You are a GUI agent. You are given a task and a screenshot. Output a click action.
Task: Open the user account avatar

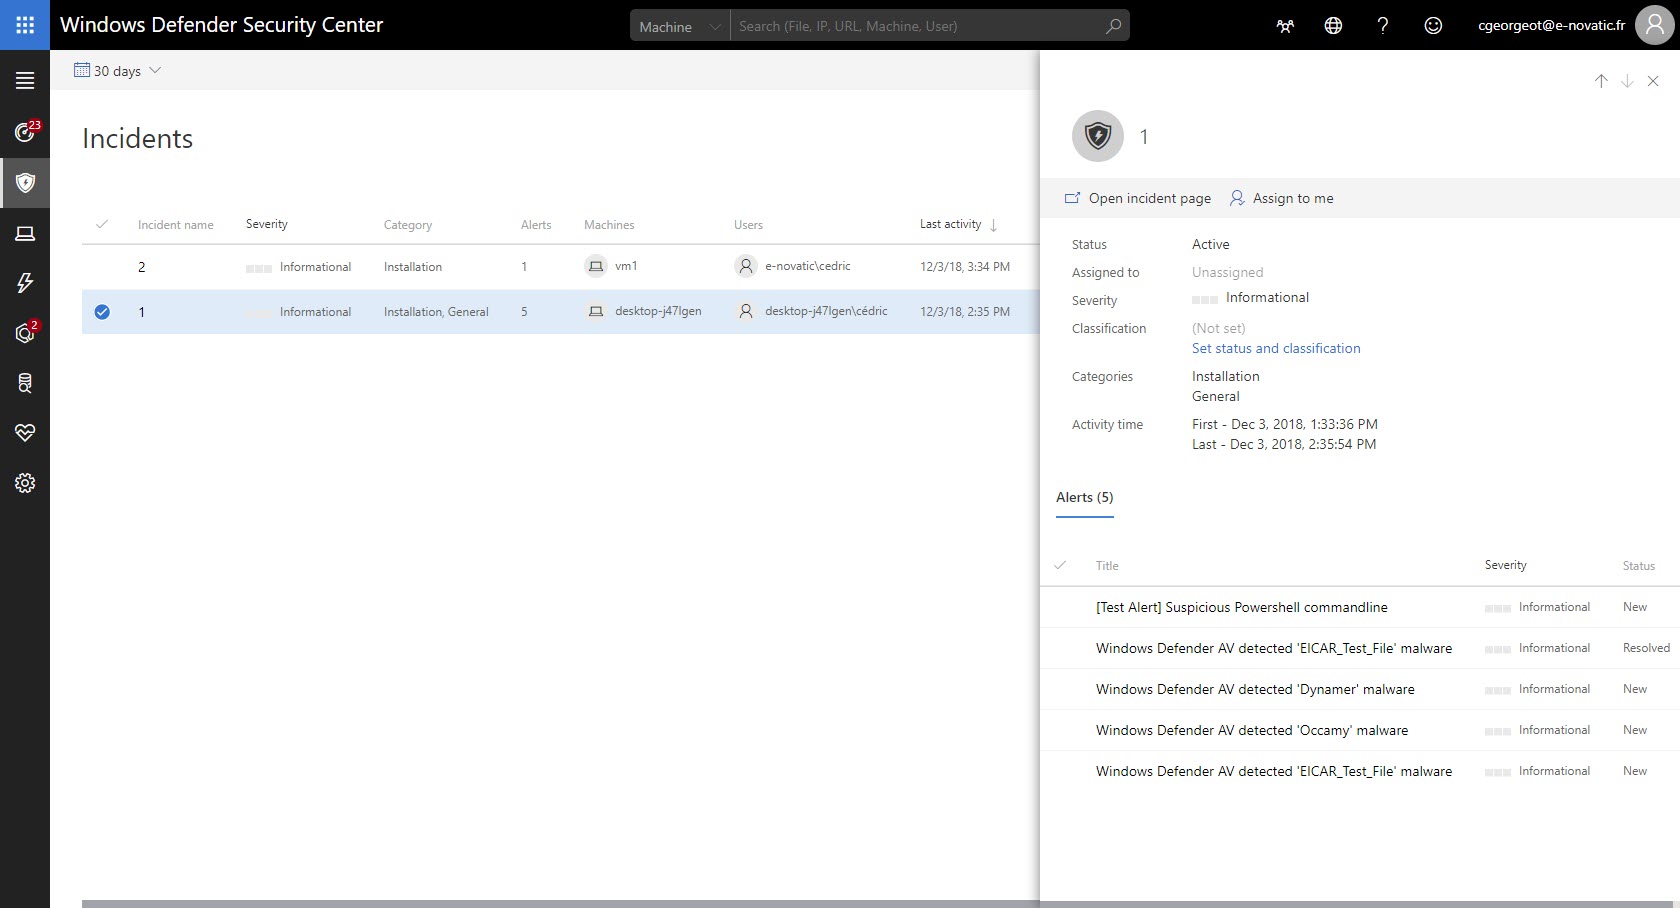[1655, 25]
